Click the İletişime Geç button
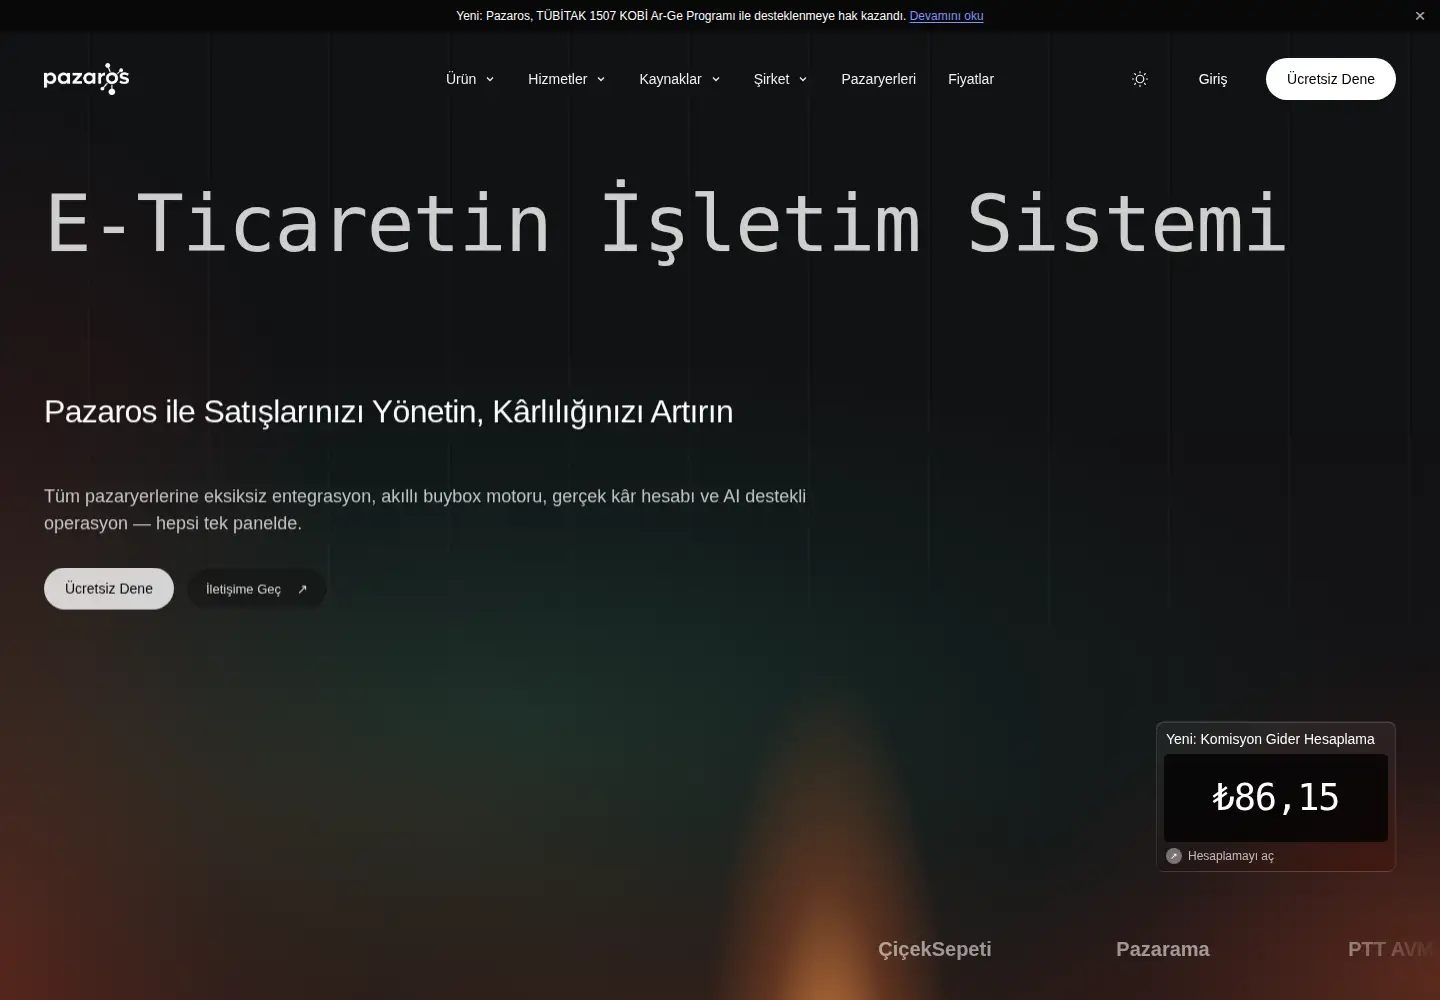This screenshot has height=1000, width=1440. 257,589
